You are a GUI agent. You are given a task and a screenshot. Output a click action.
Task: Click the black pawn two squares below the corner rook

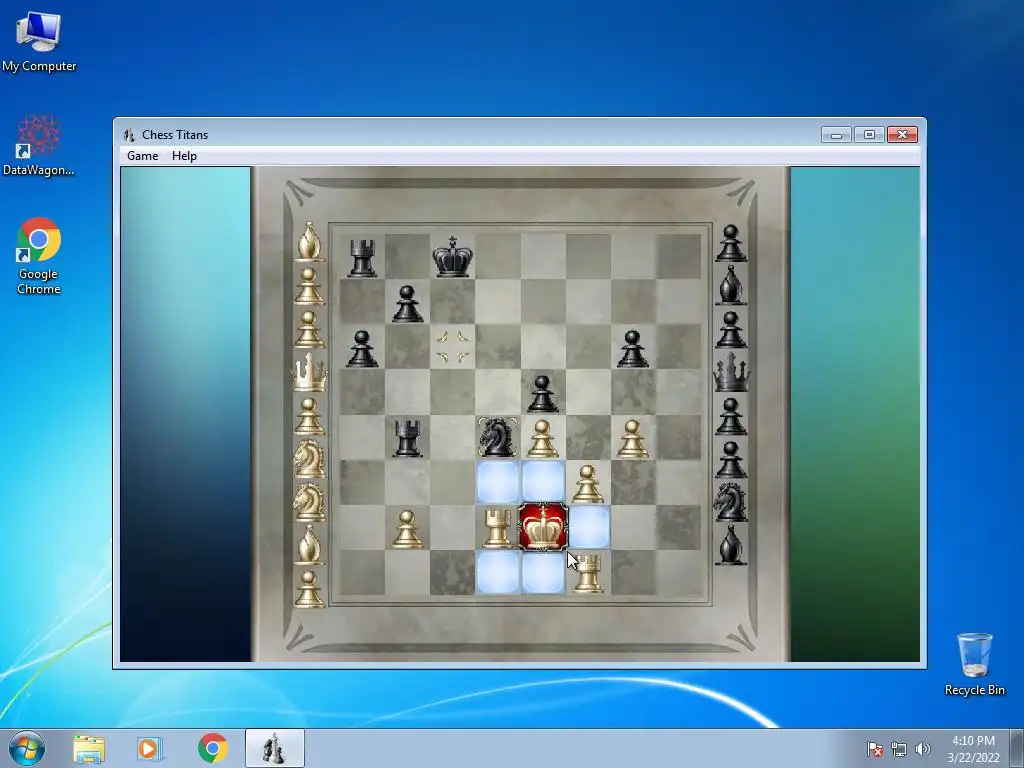(x=362, y=349)
